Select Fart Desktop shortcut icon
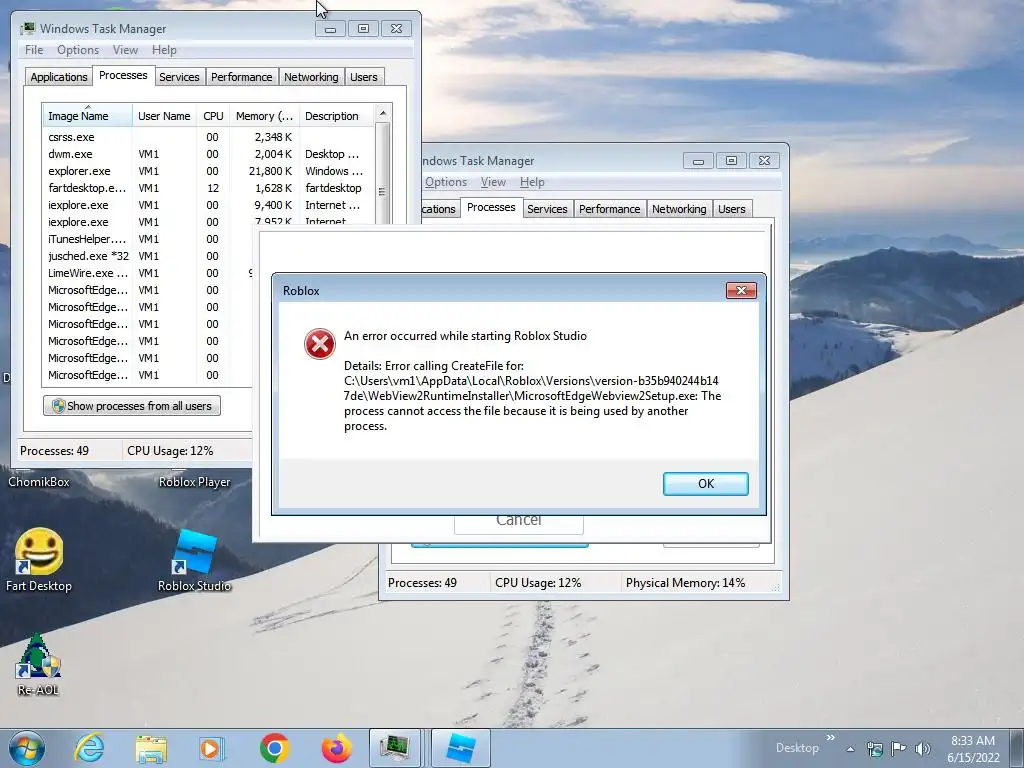 click(39, 560)
